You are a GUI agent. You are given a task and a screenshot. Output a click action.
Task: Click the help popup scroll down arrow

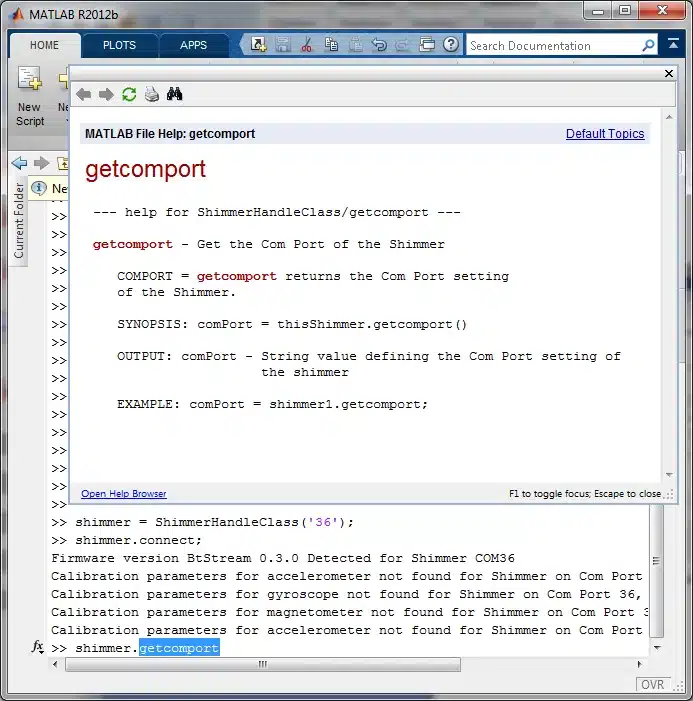click(669, 474)
